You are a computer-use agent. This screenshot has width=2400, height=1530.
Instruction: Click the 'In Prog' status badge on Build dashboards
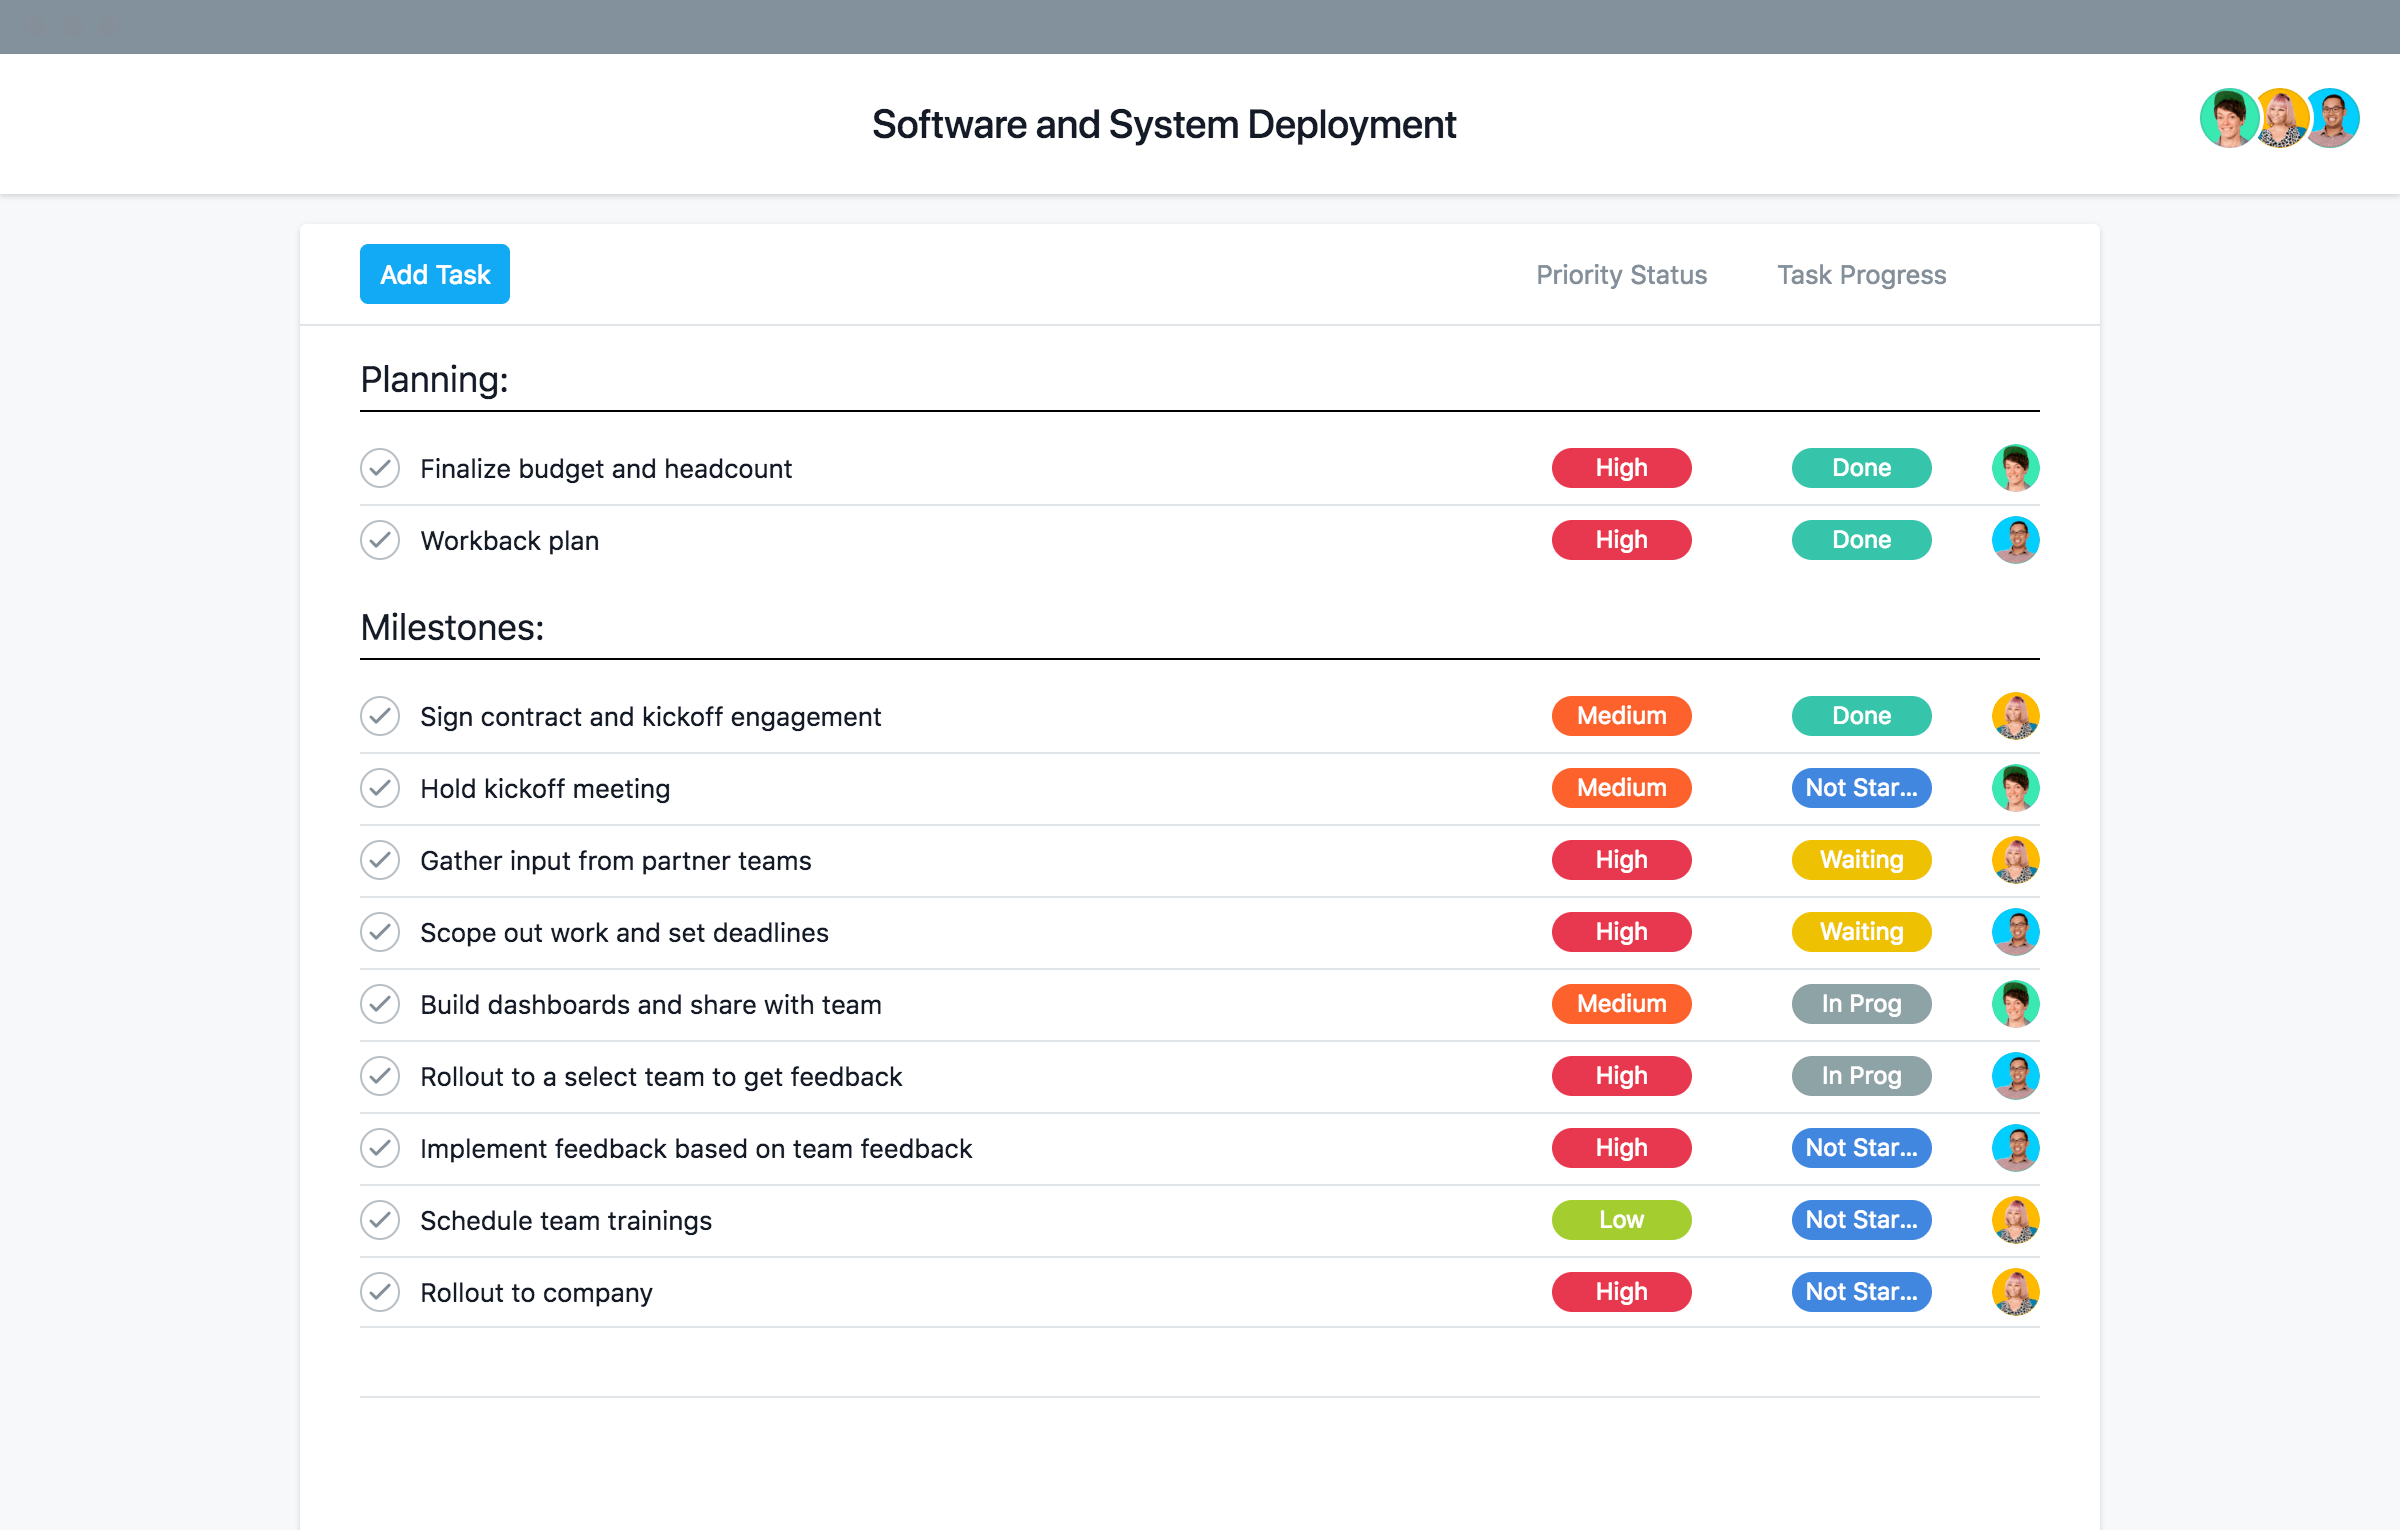point(1861,1005)
